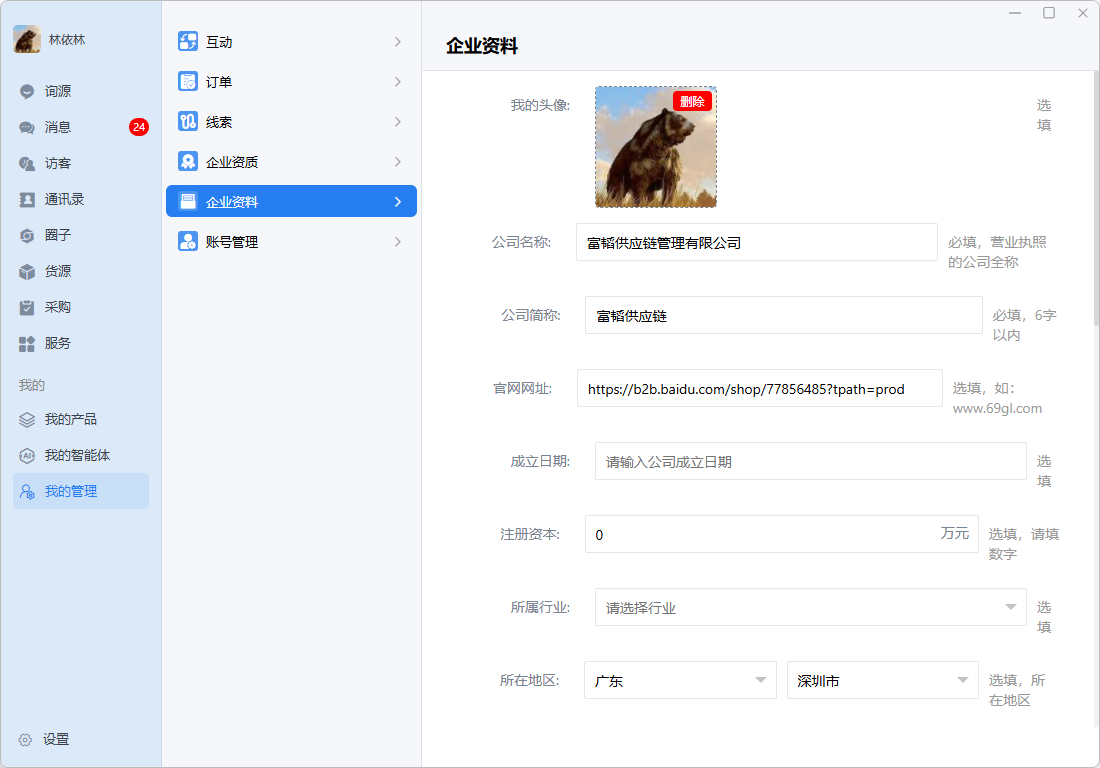This screenshot has height=768, width=1100.
Task: Open 消息 in sidebar
Action: pyautogui.click(x=81, y=127)
